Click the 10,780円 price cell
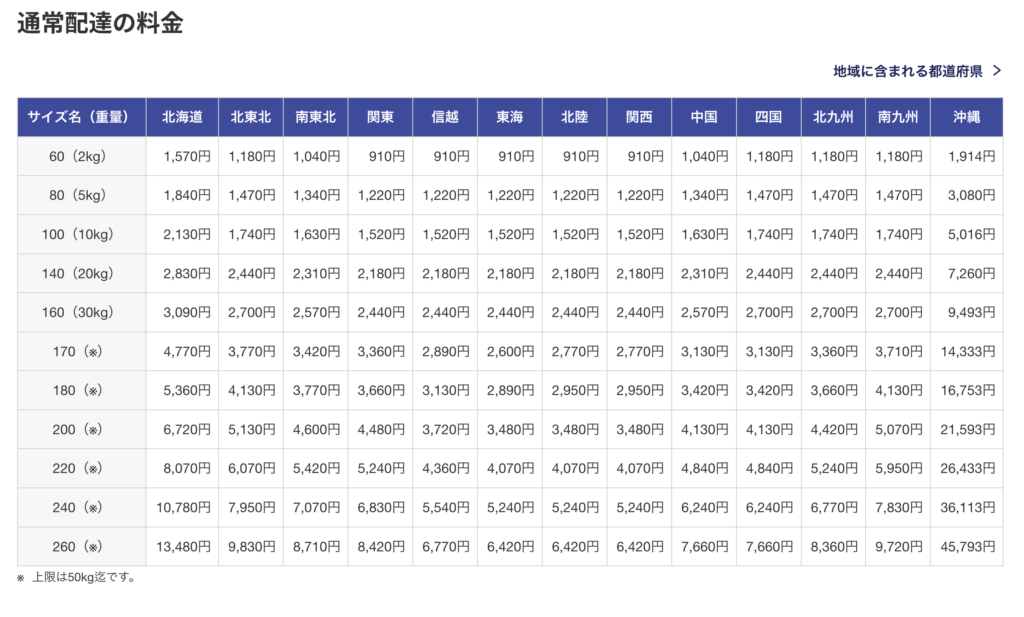The image size is (1024, 617). point(182,507)
